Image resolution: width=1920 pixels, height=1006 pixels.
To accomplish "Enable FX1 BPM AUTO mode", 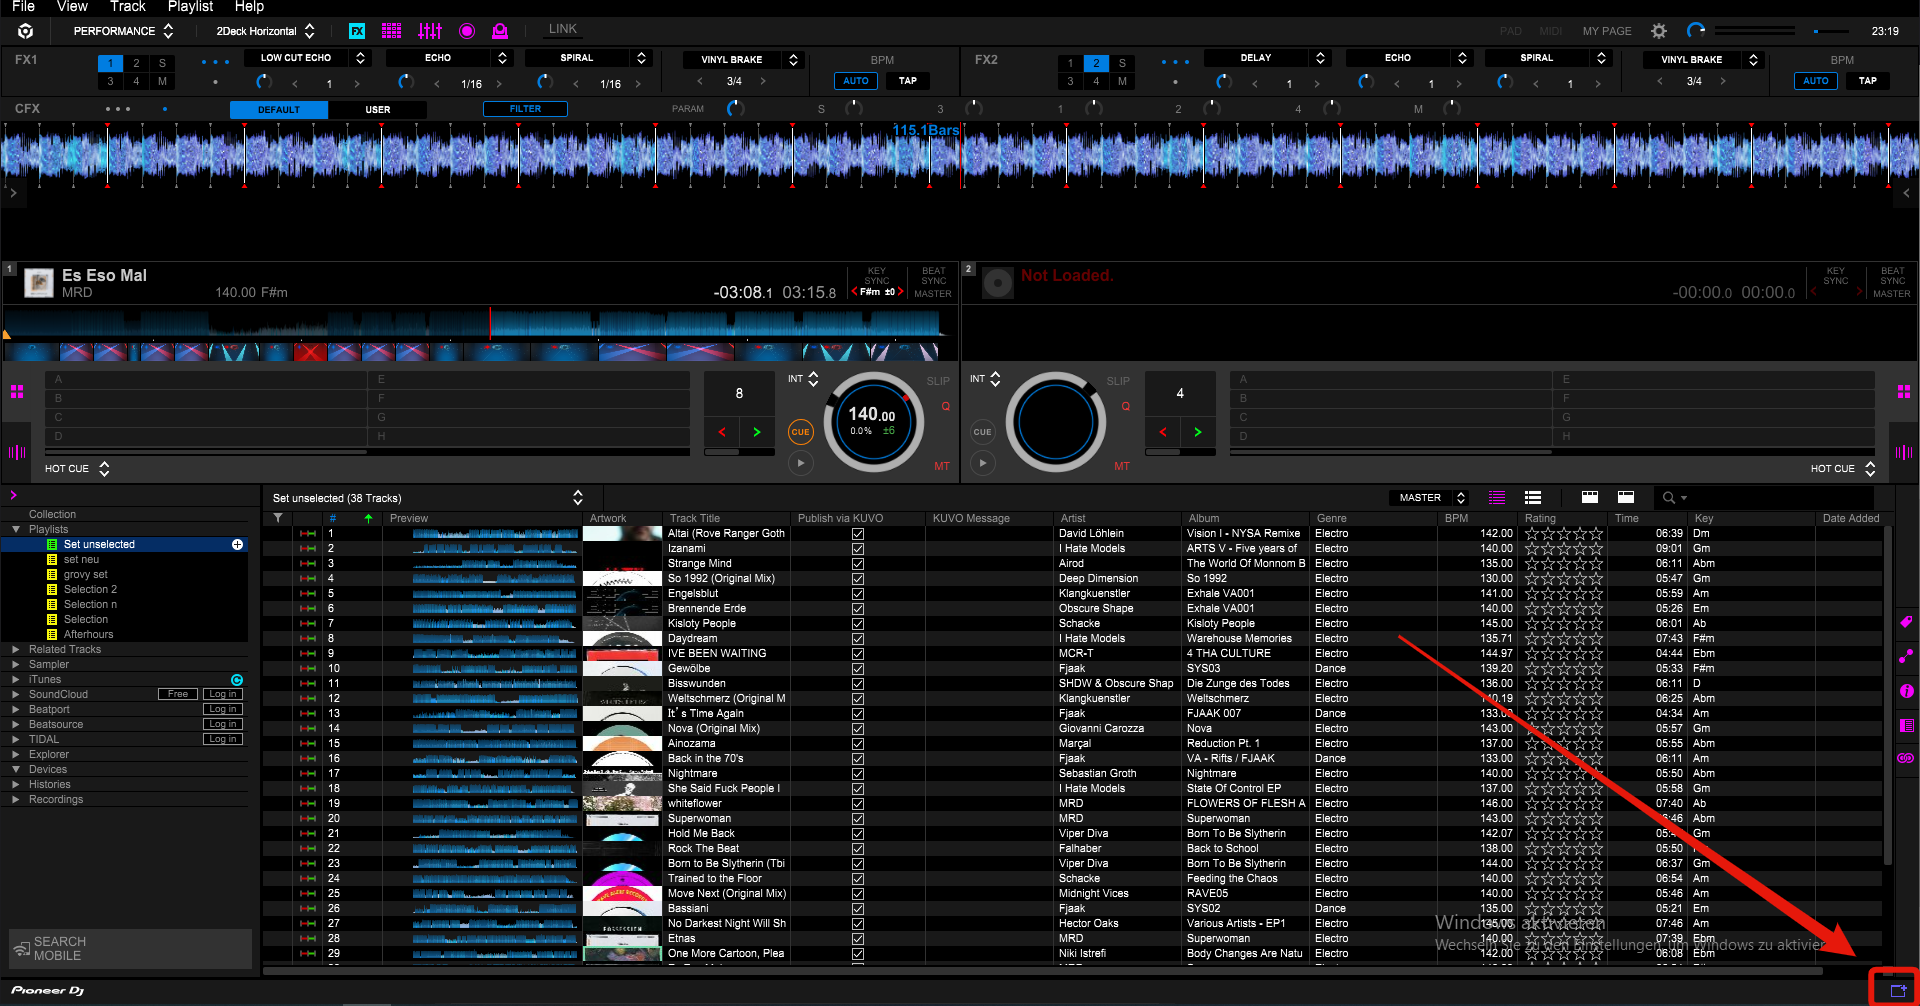I will click(856, 81).
